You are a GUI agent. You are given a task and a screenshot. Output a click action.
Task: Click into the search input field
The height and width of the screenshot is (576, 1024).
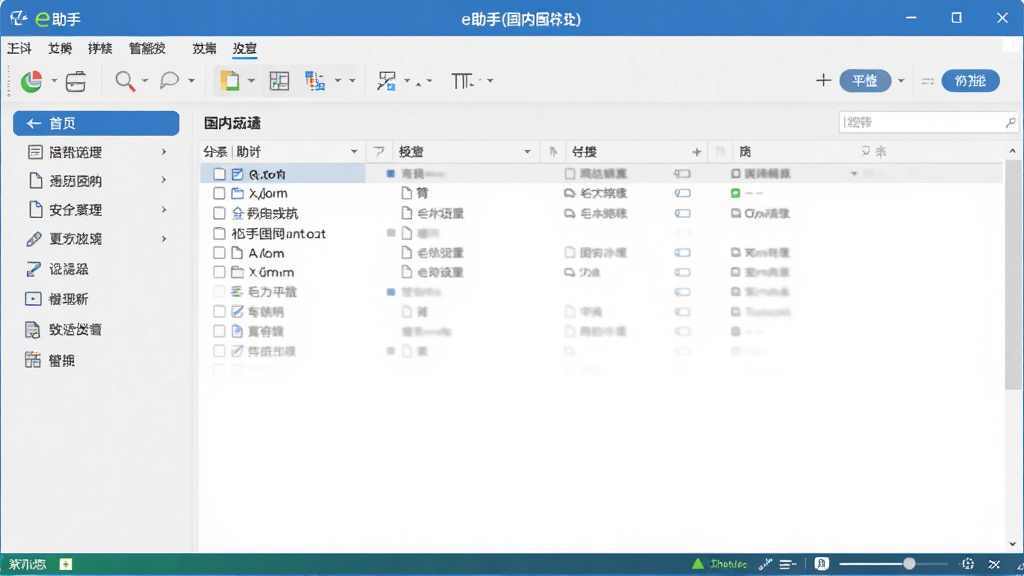[x=928, y=122]
